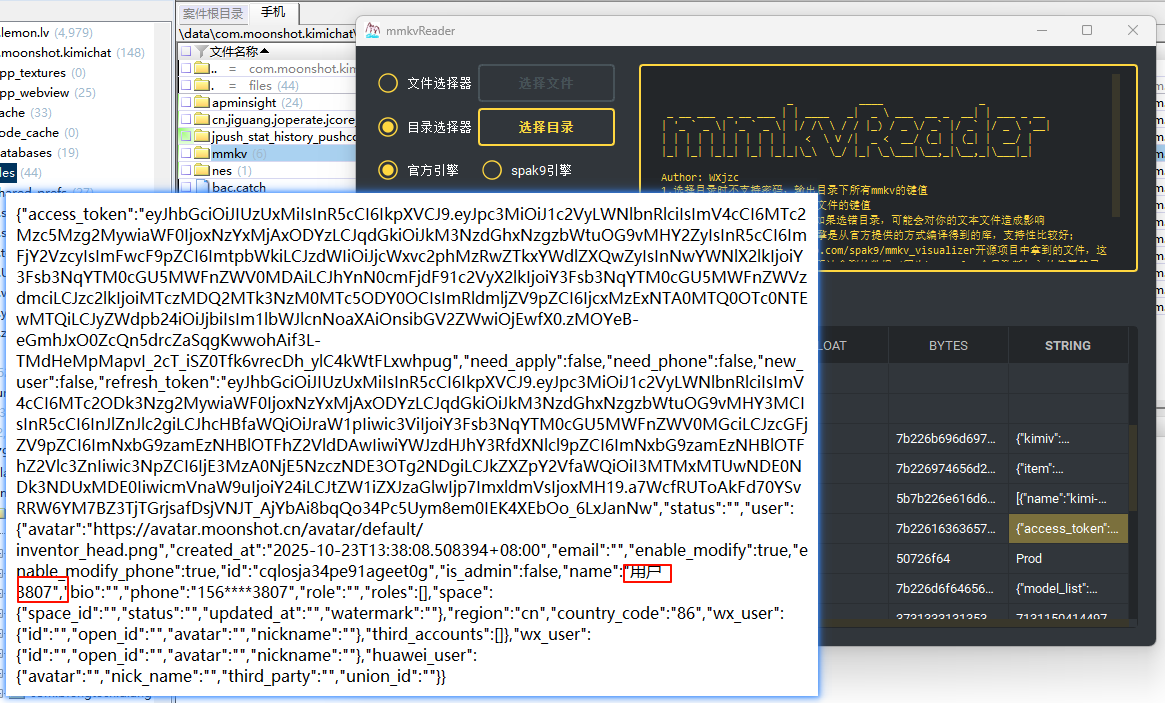The height and width of the screenshot is (703, 1165).
Task: Open the moonshot.kimichat (148) tree node
Action: click(72, 53)
